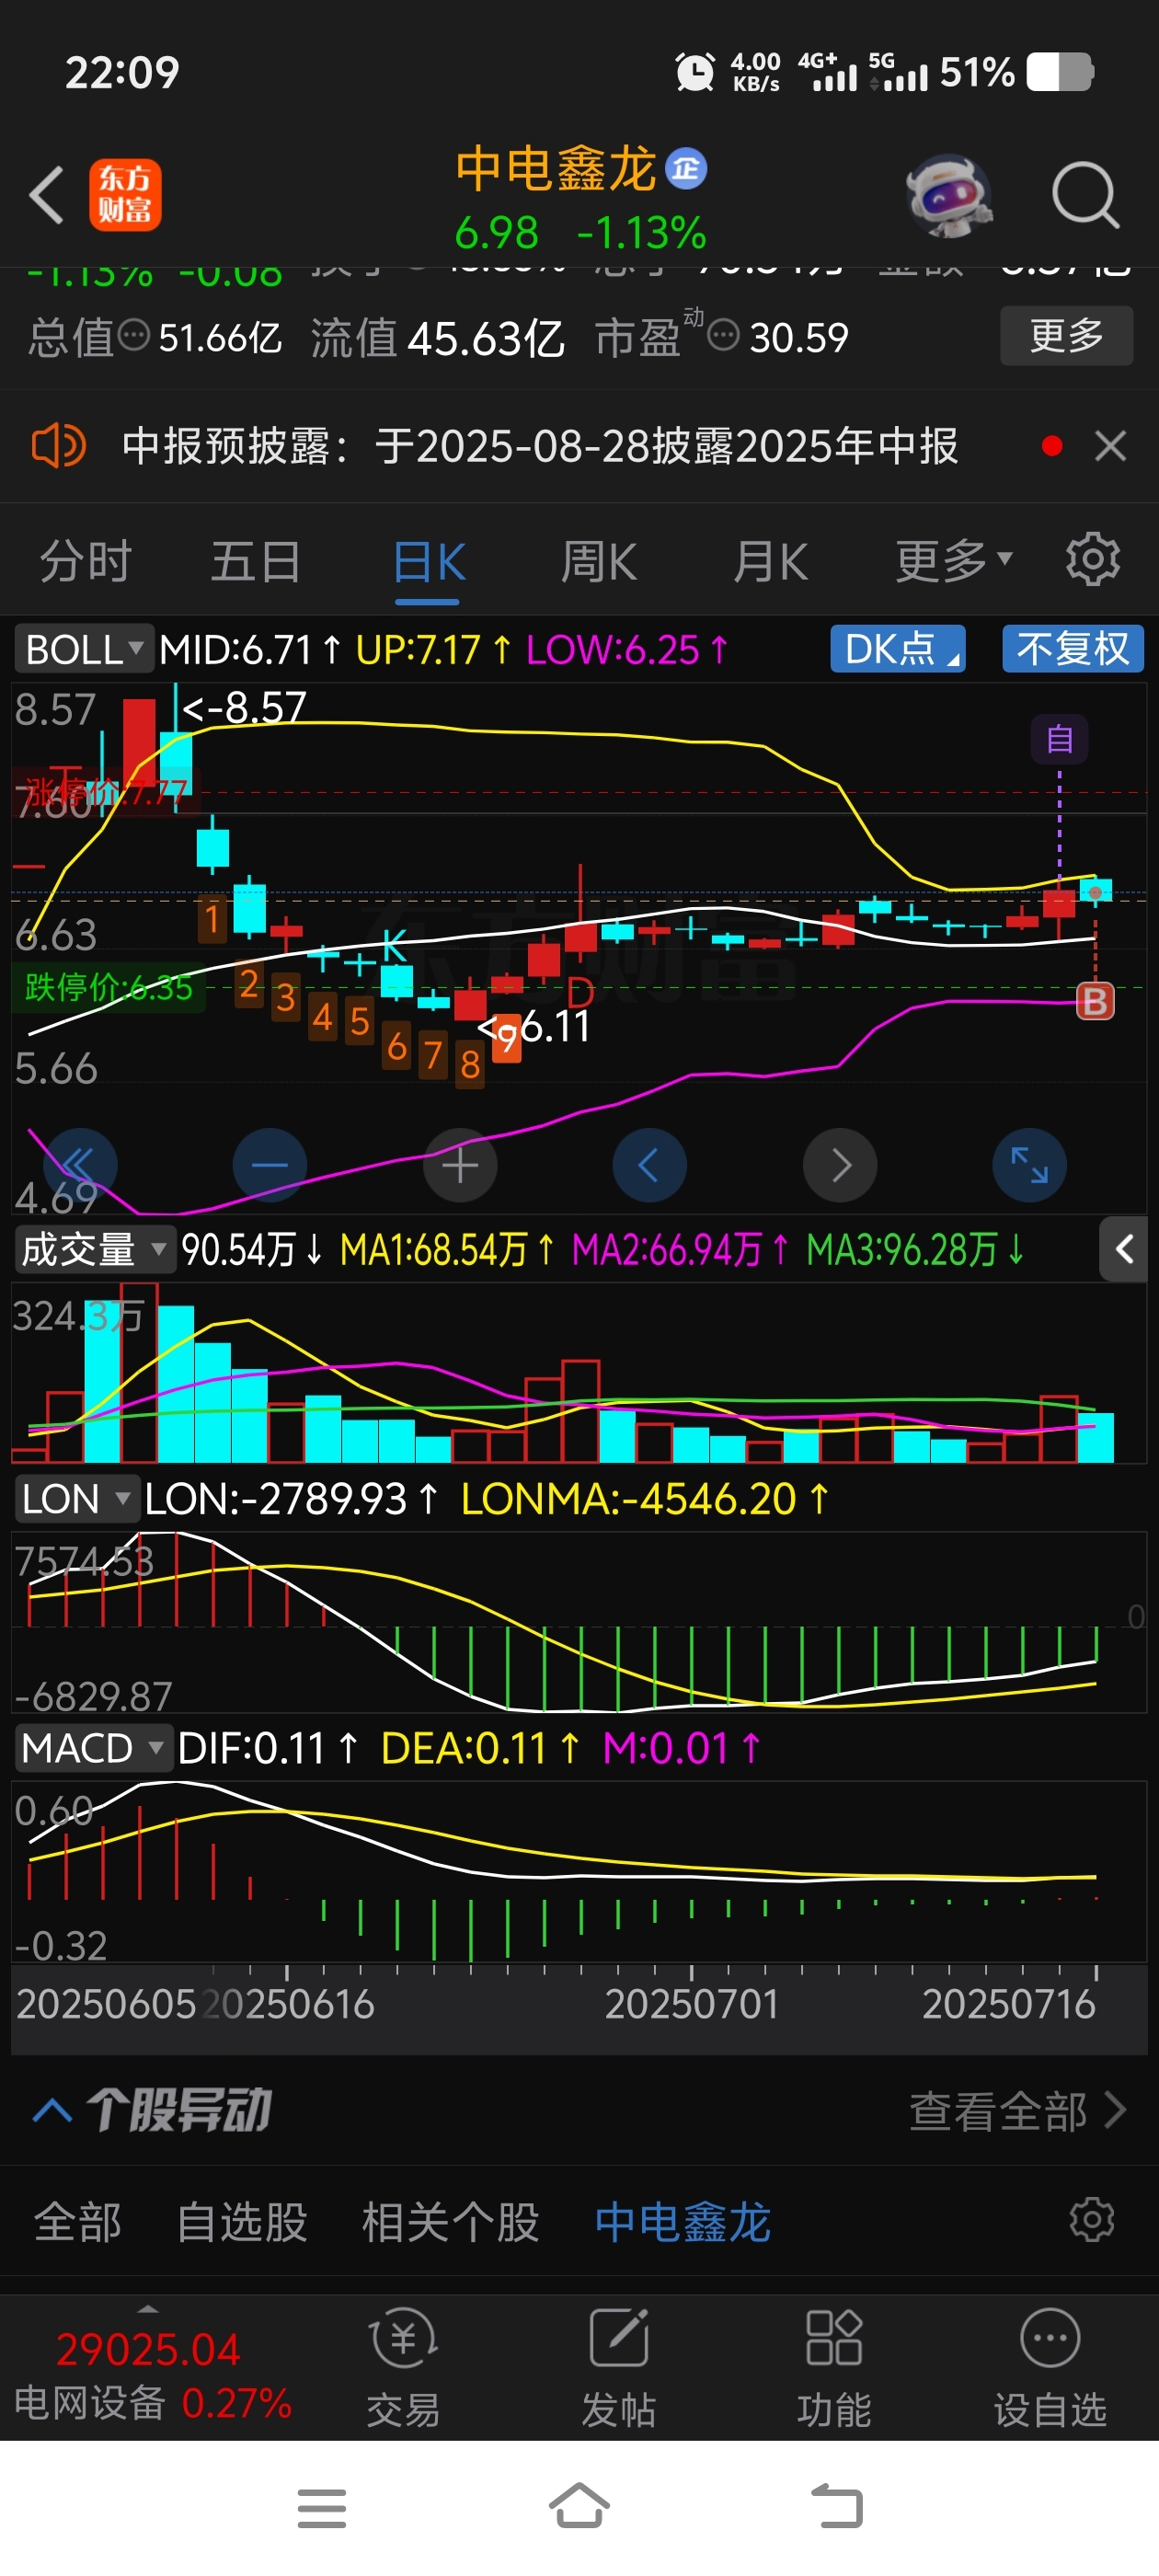Expand chart to fullscreen
The height and width of the screenshot is (2576, 1159).
[1029, 1165]
